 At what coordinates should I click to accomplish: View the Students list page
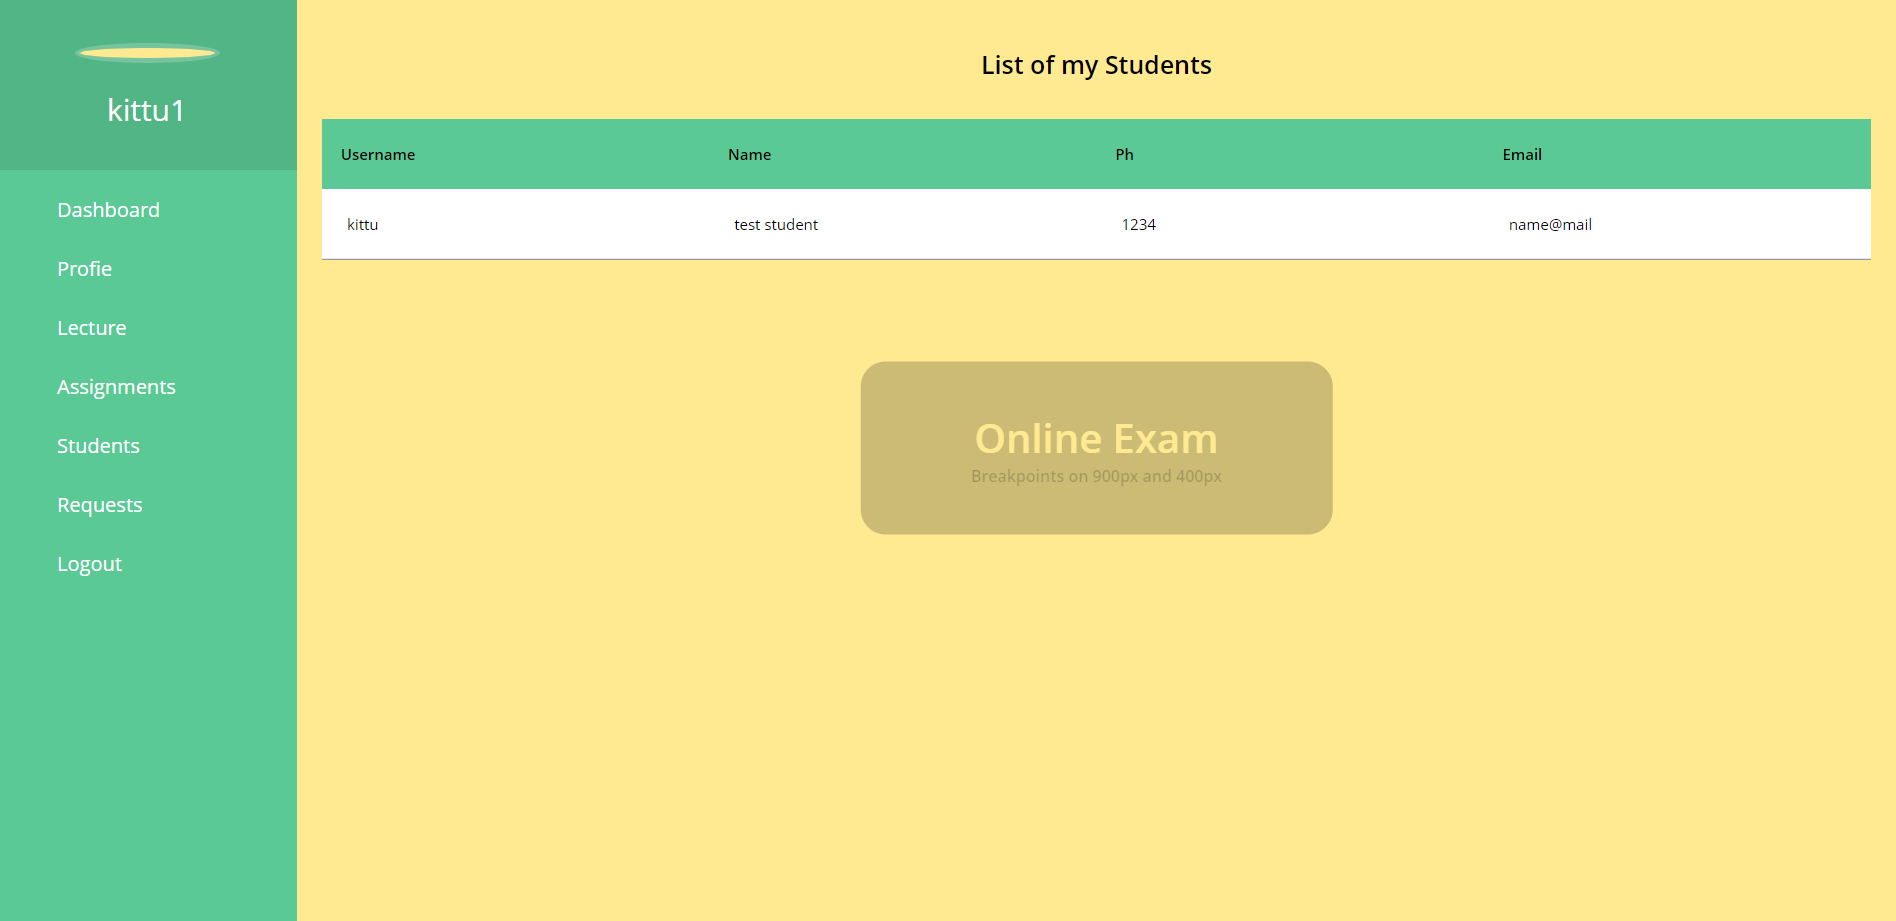click(x=98, y=446)
